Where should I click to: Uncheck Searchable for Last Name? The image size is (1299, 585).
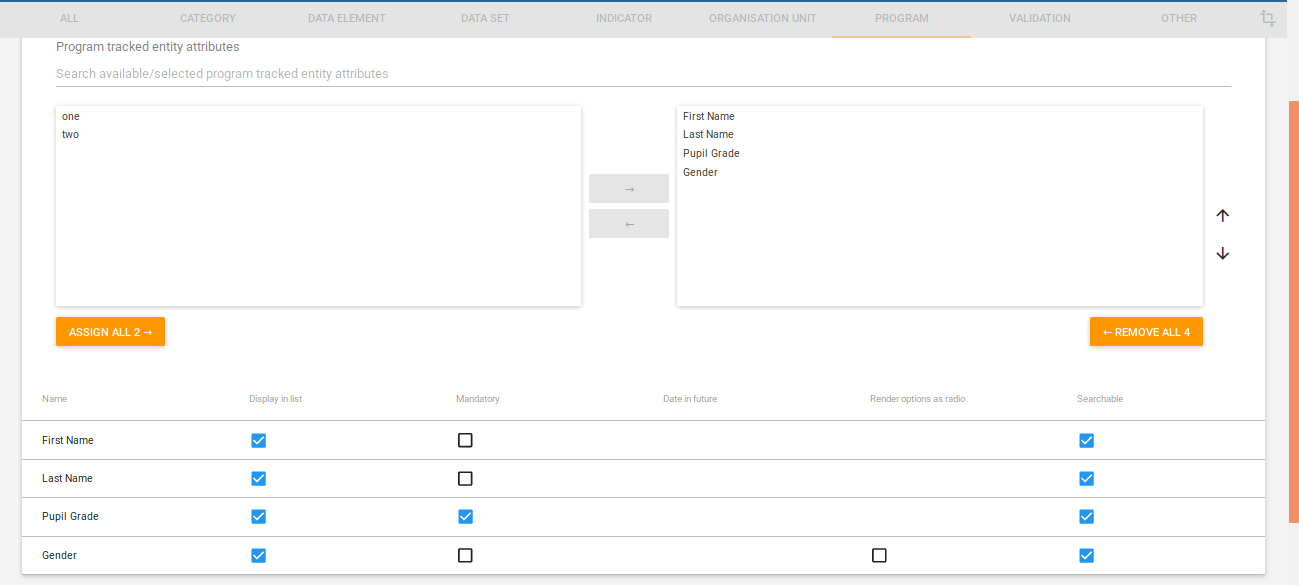coord(1086,478)
